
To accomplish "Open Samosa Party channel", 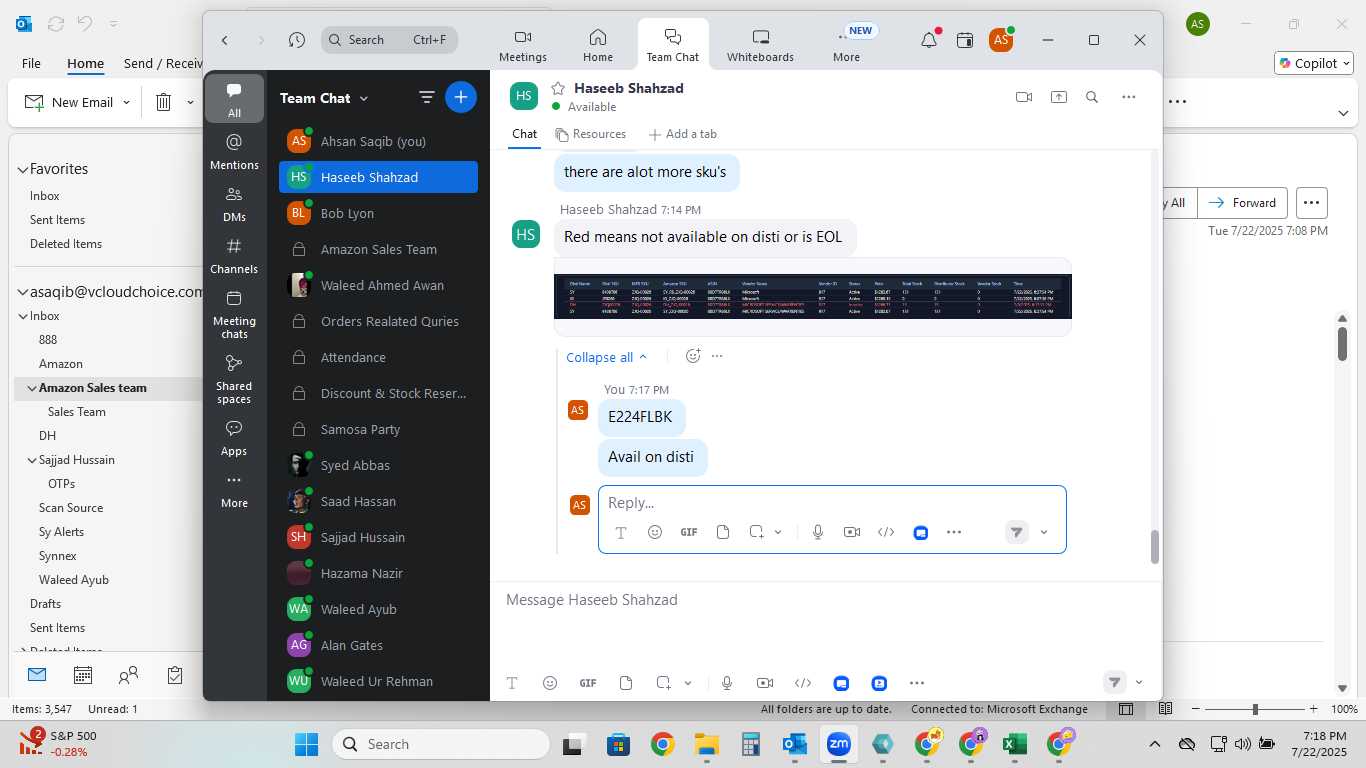I will tap(378, 429).
